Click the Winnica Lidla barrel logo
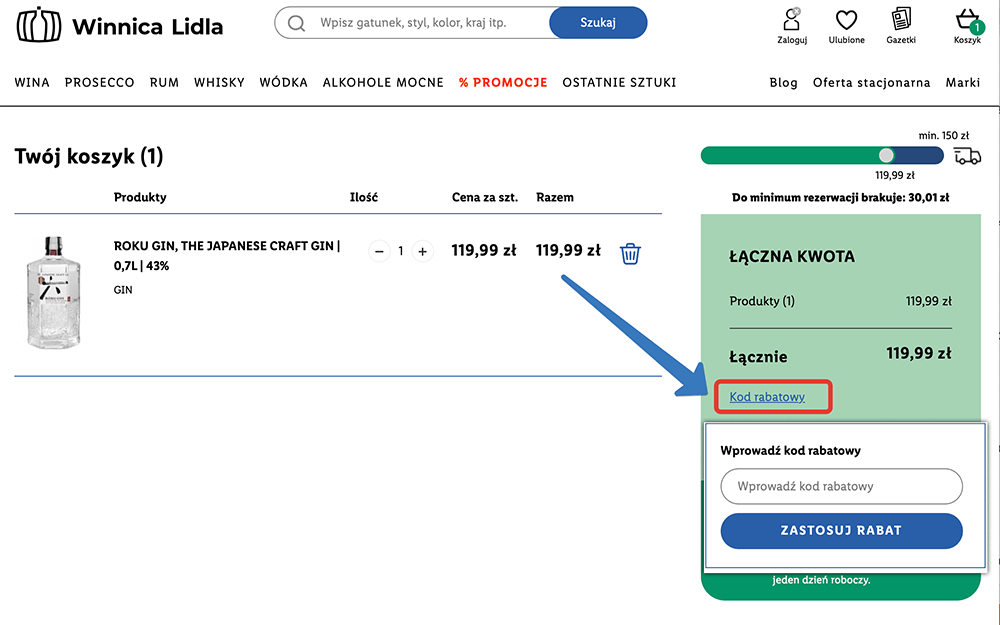This screenshot has height=625, width=1000. point(38,25)
